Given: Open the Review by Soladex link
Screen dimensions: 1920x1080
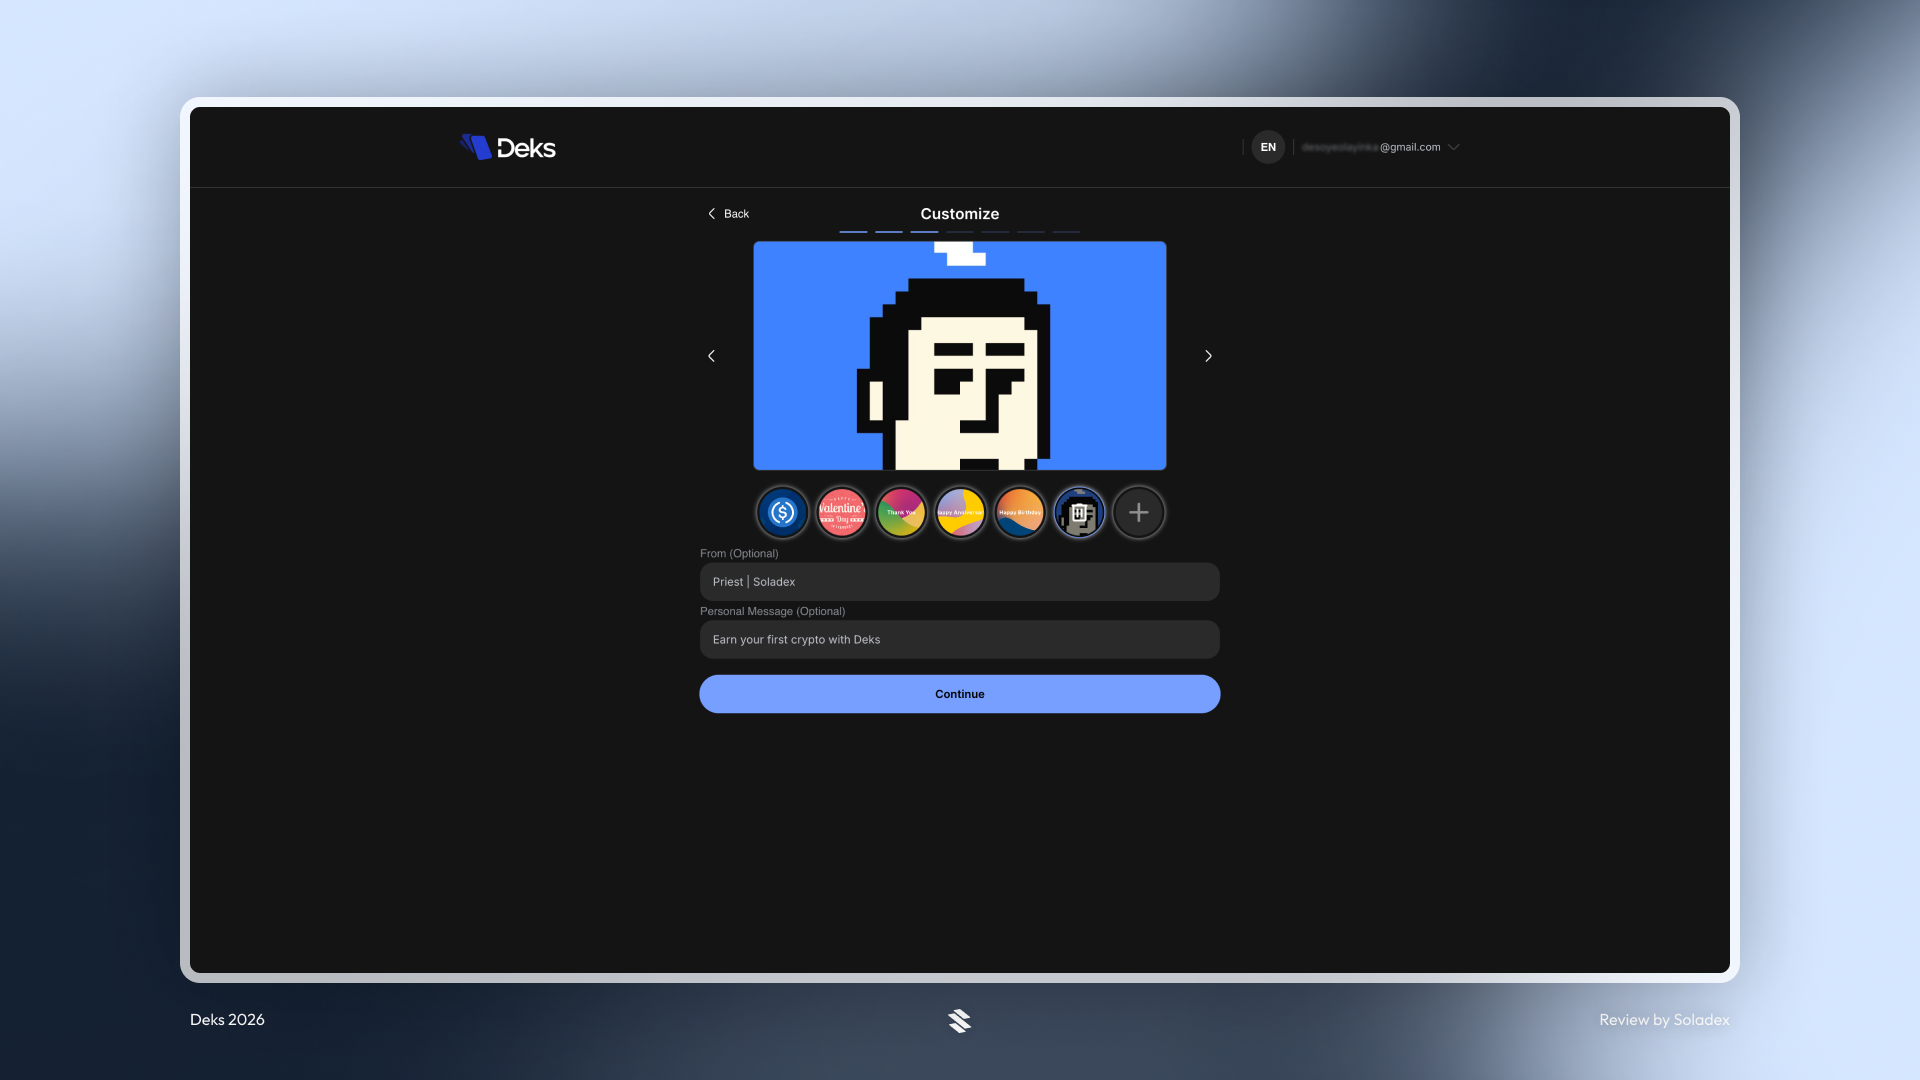Looking at the screenshot, I should pyautogui.click(x=1664, y=1020).
